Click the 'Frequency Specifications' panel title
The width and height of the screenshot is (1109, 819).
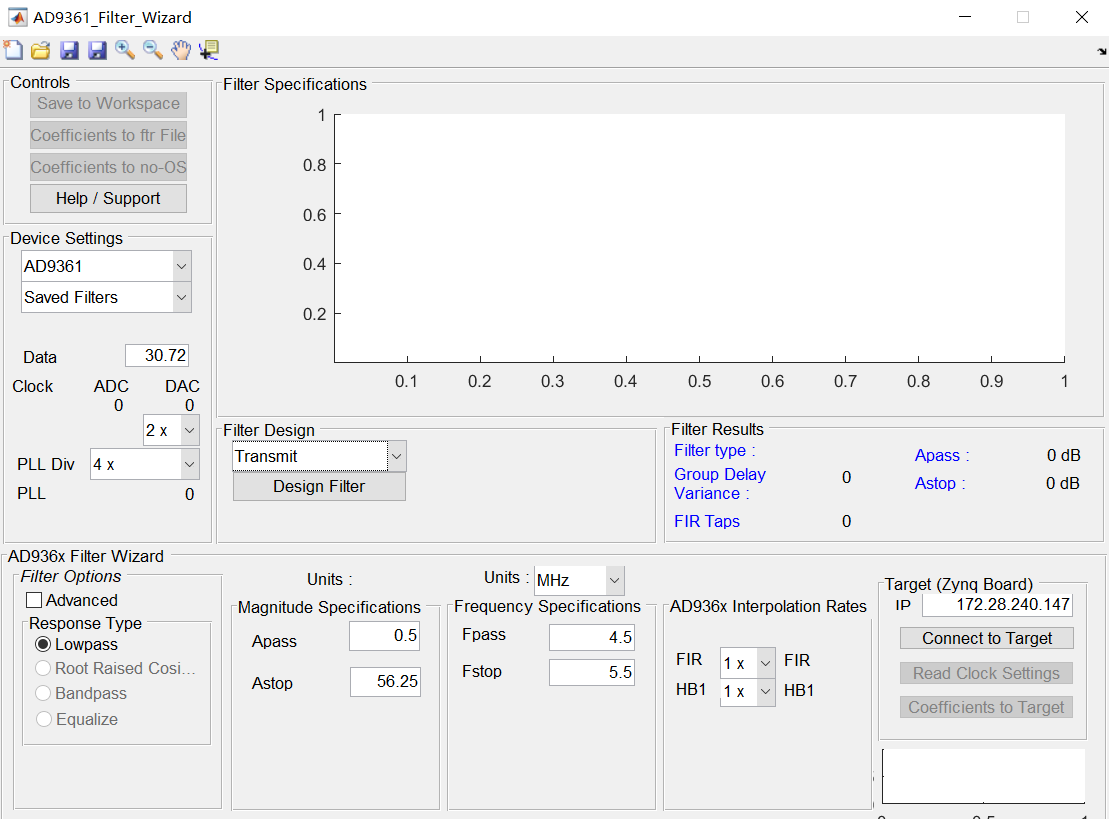pyautogui.click(x=547, y=606)
